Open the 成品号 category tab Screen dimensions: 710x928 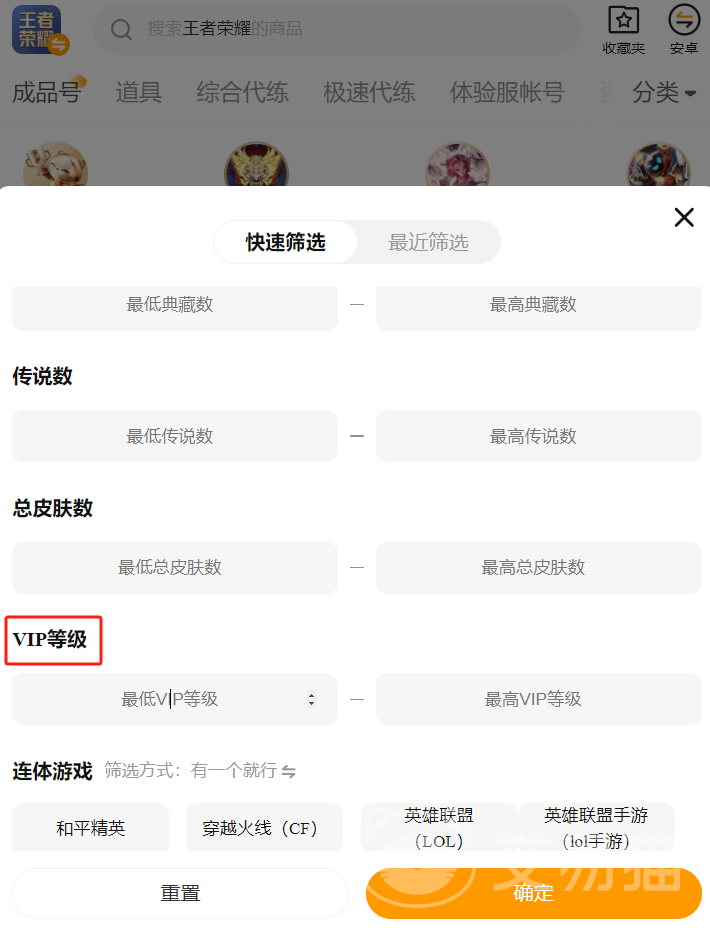(47, 92)
